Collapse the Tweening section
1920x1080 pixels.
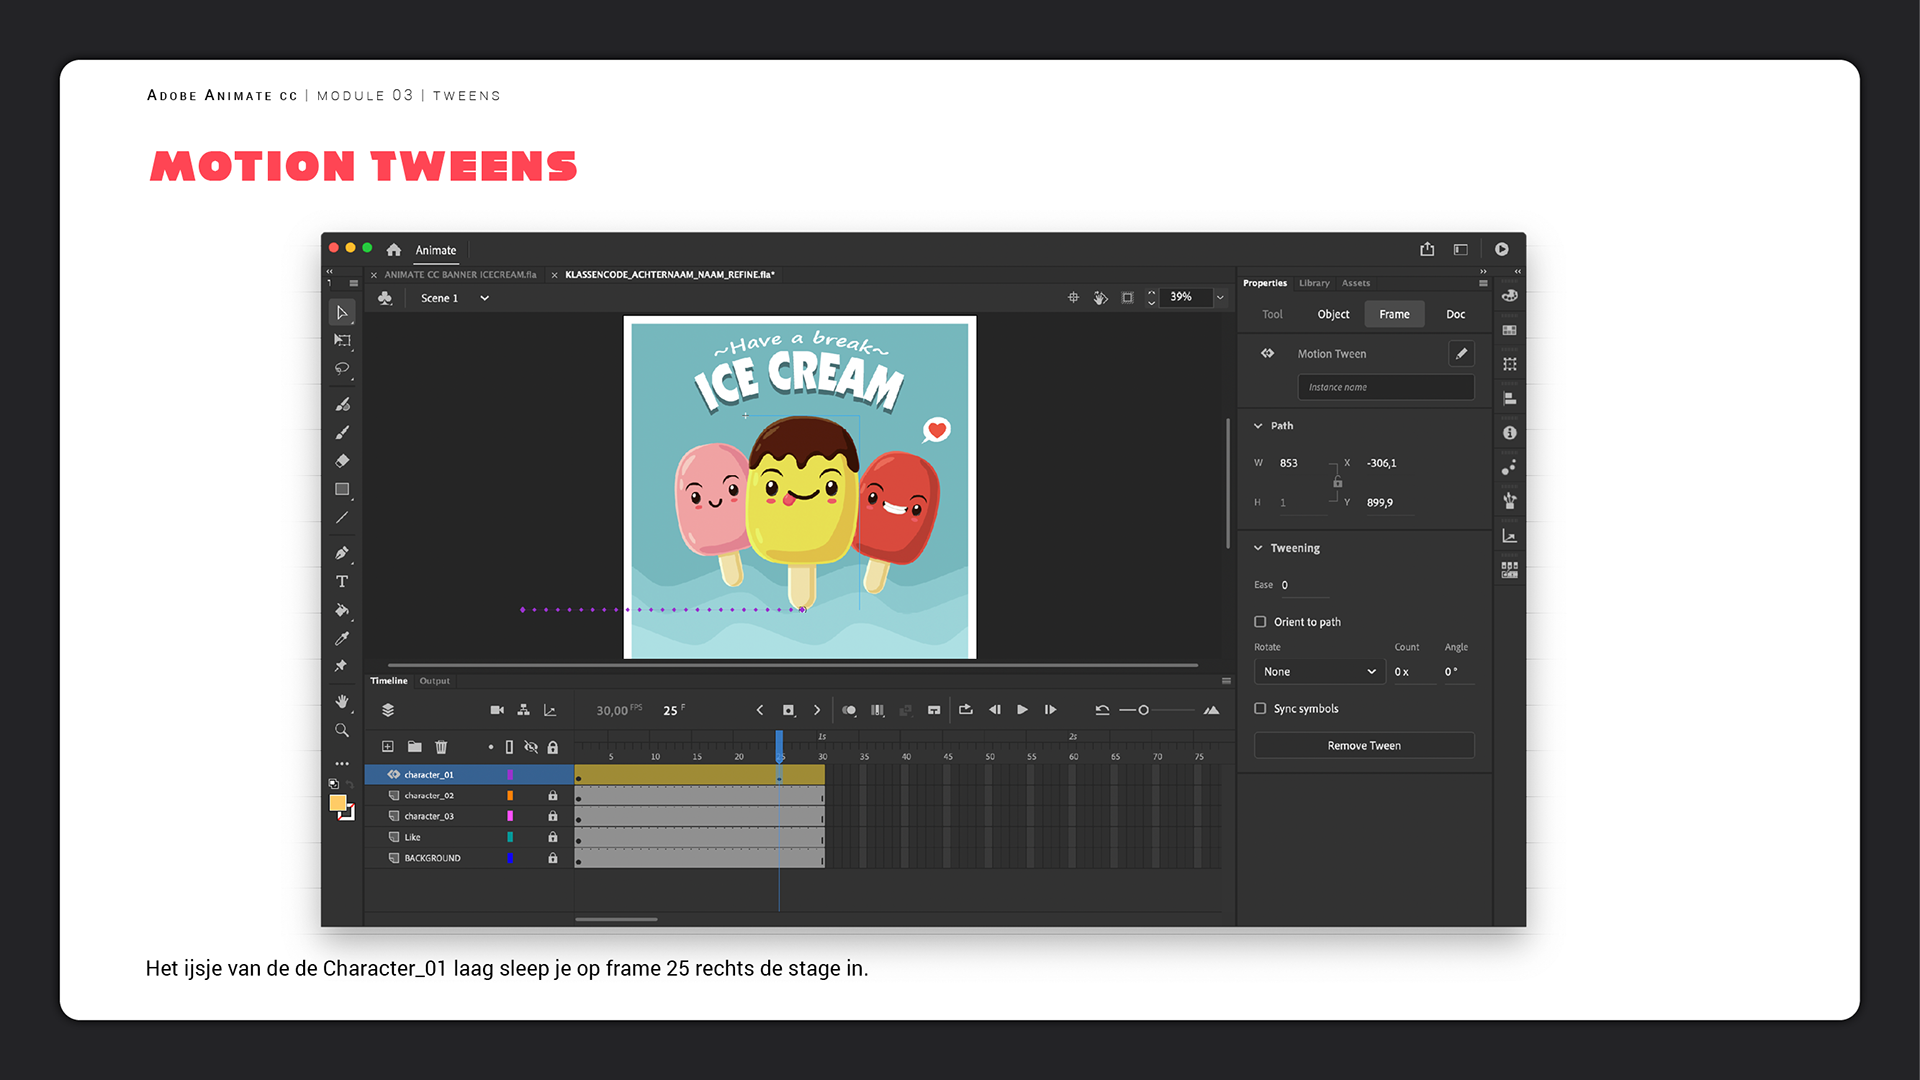[x=1258, y=548]
